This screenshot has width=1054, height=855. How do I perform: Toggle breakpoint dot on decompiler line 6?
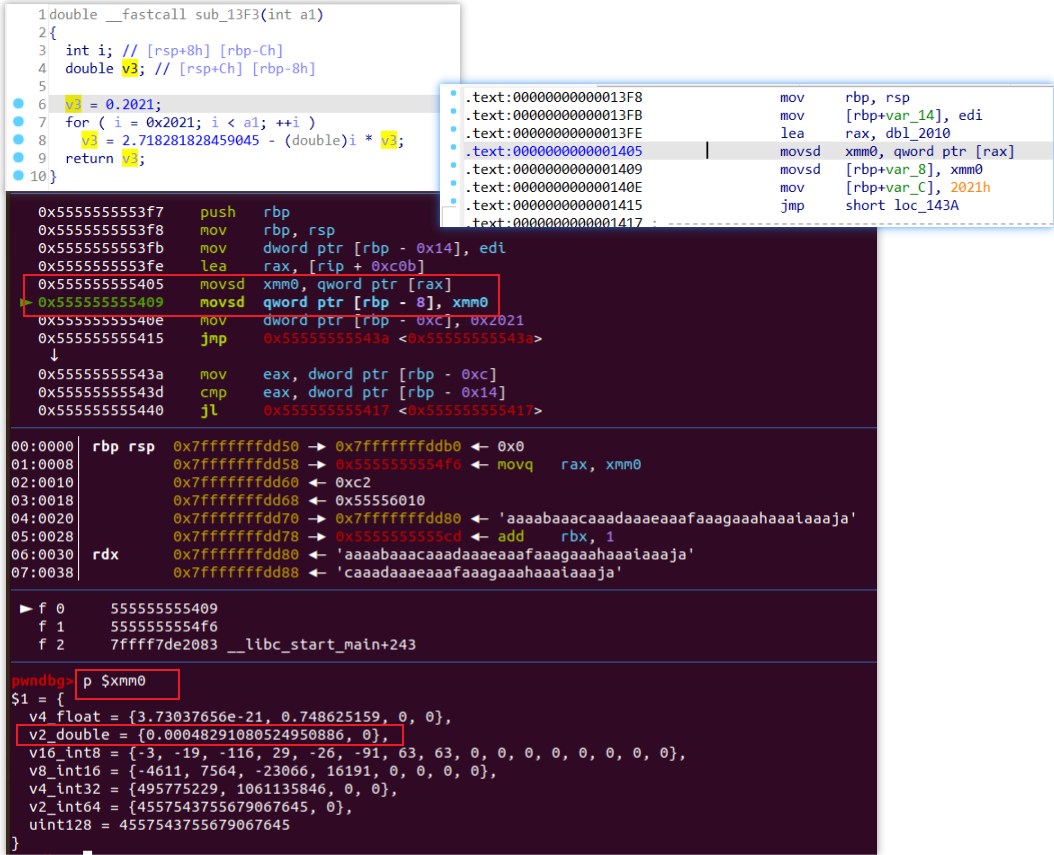19,104
